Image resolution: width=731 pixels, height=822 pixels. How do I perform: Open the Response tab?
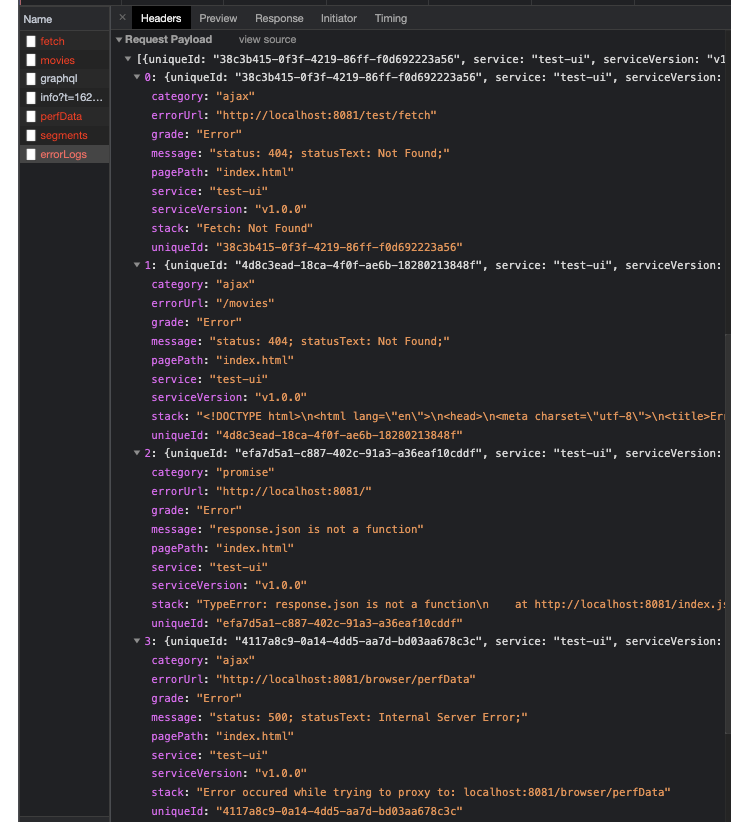pos(279,18)
